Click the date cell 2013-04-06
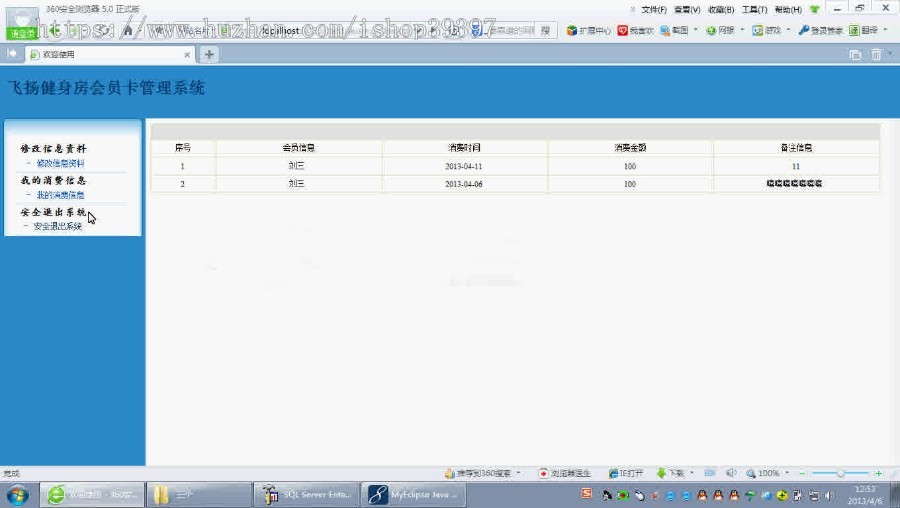This screenshot has width=900, height=508. 464,184
